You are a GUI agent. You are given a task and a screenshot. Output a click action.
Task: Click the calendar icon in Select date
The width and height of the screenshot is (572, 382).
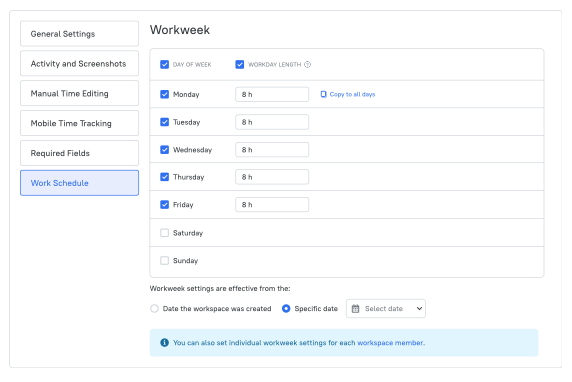(355, 309)
